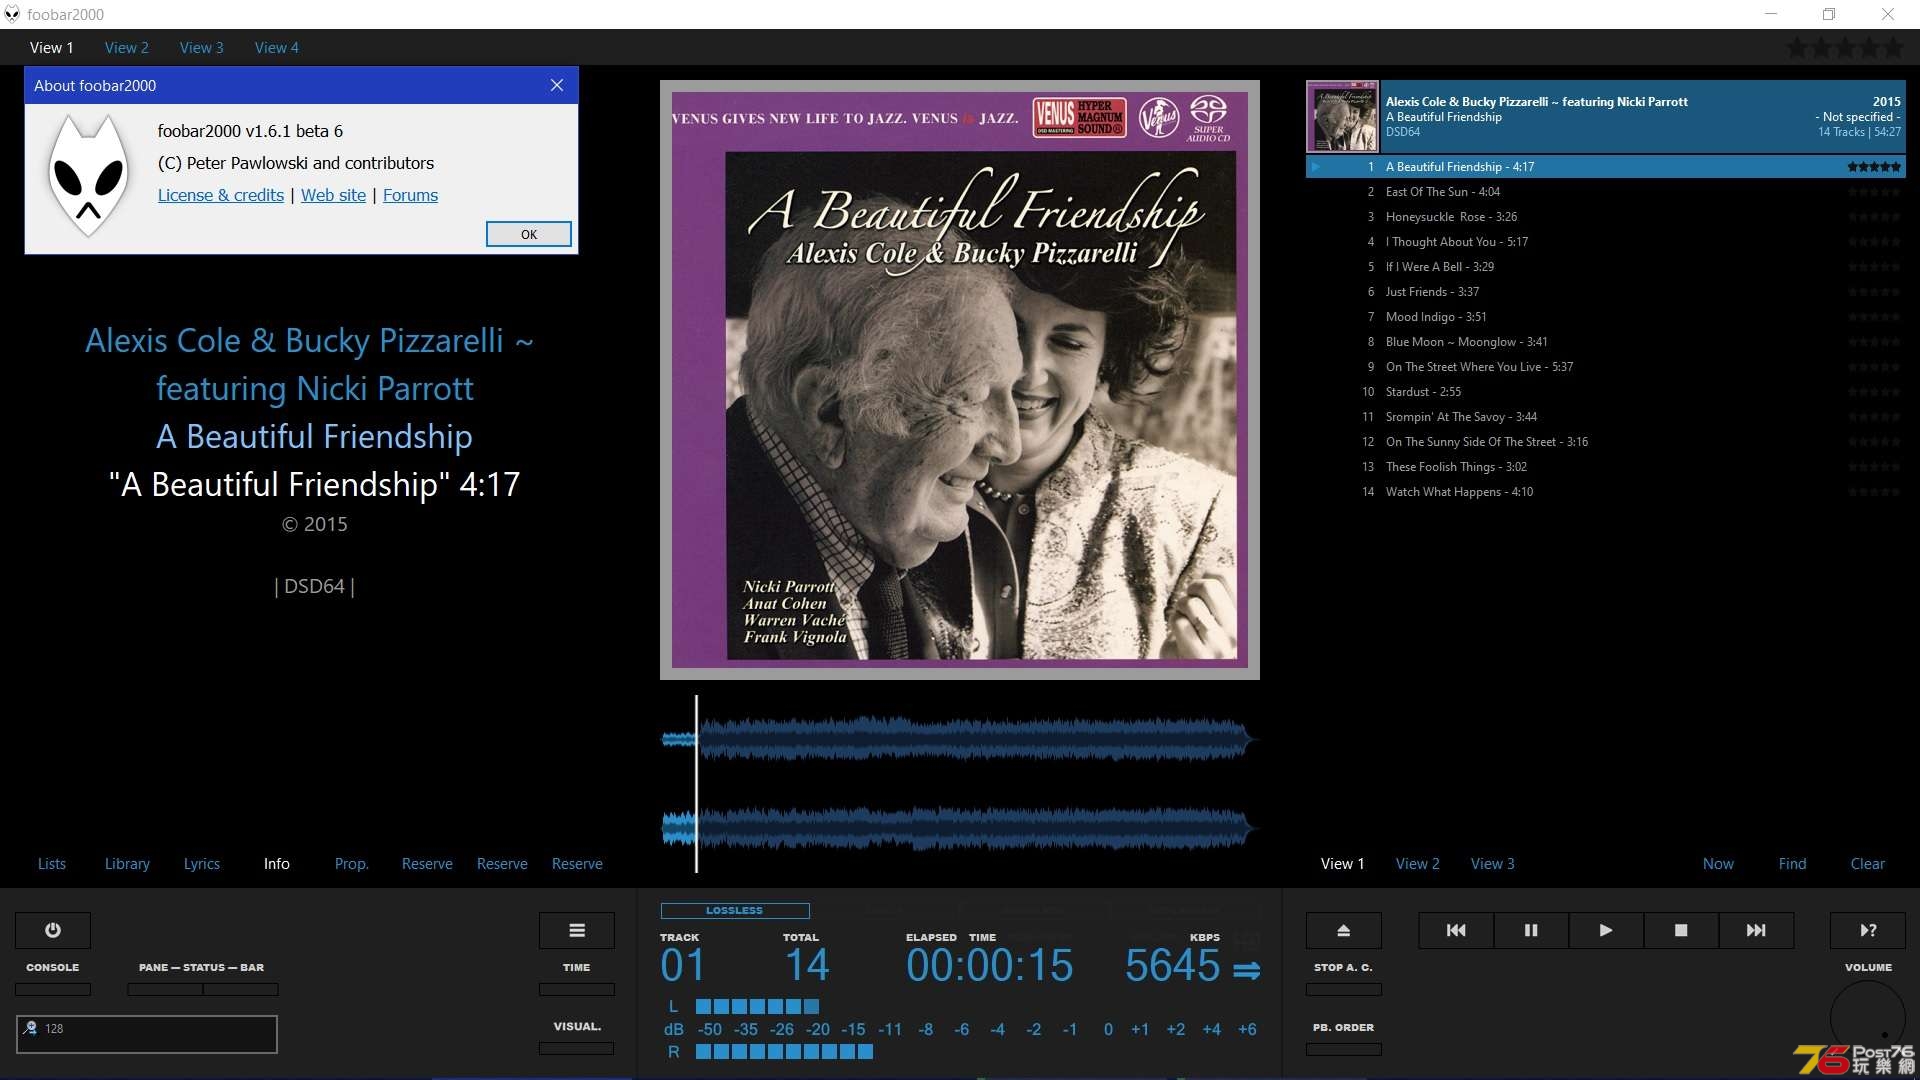Click the Skip to previous track icon
This screenshot has width=1920, height=1080.
tap(1456, 930)
